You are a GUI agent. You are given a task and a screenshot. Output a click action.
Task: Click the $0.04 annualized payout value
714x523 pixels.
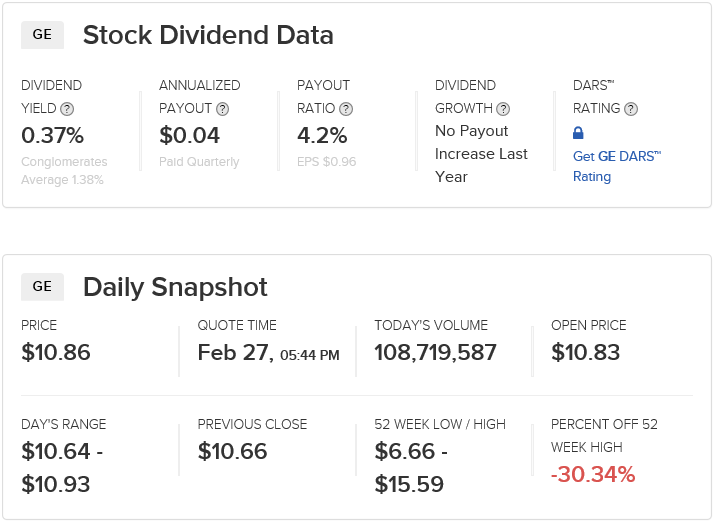pyautogui.click(x=189, y=135)
